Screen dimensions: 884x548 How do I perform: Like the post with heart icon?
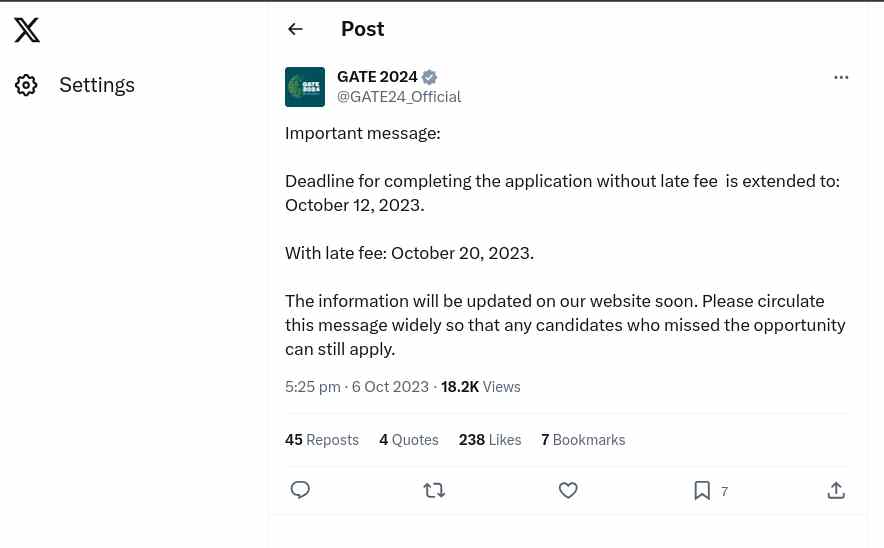pyautogui.click(x=568, y=490)
